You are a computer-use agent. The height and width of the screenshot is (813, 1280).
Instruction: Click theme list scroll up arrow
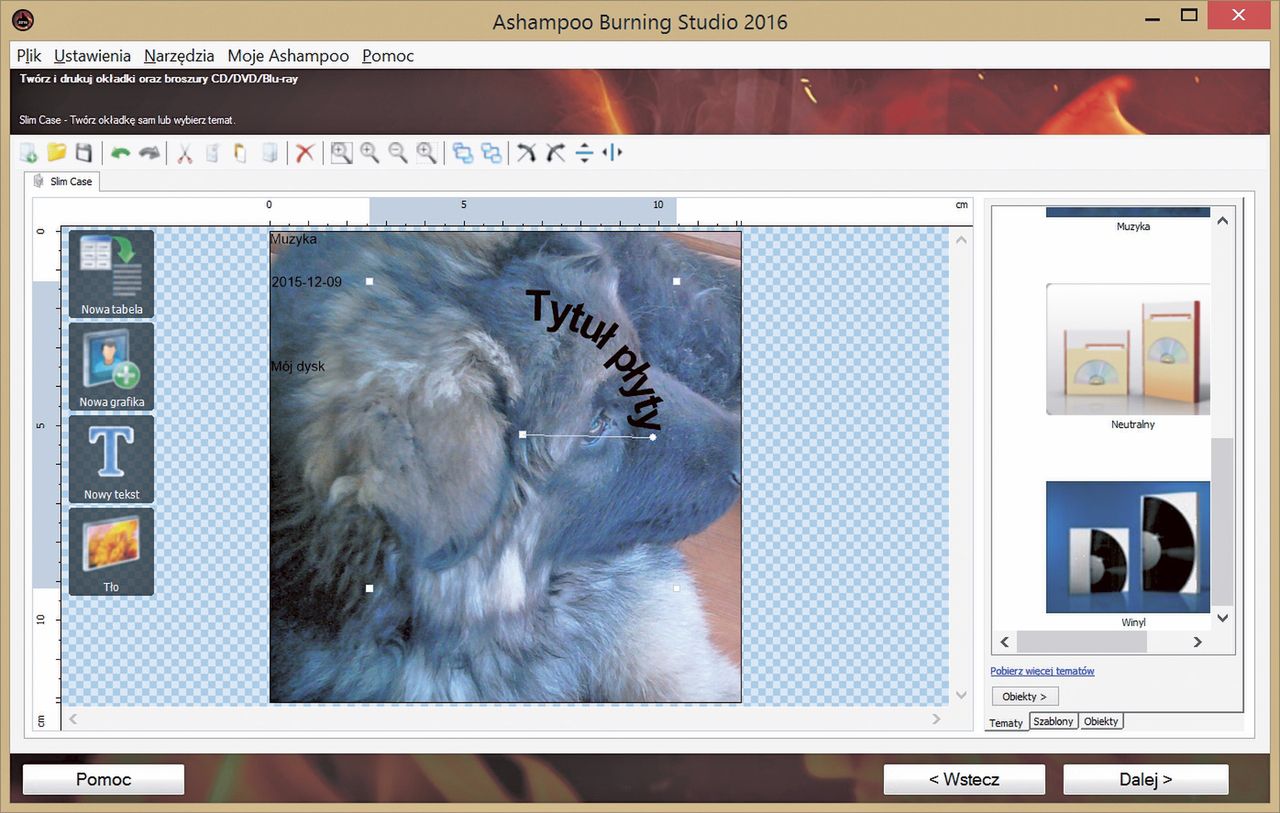point(1222,220)
